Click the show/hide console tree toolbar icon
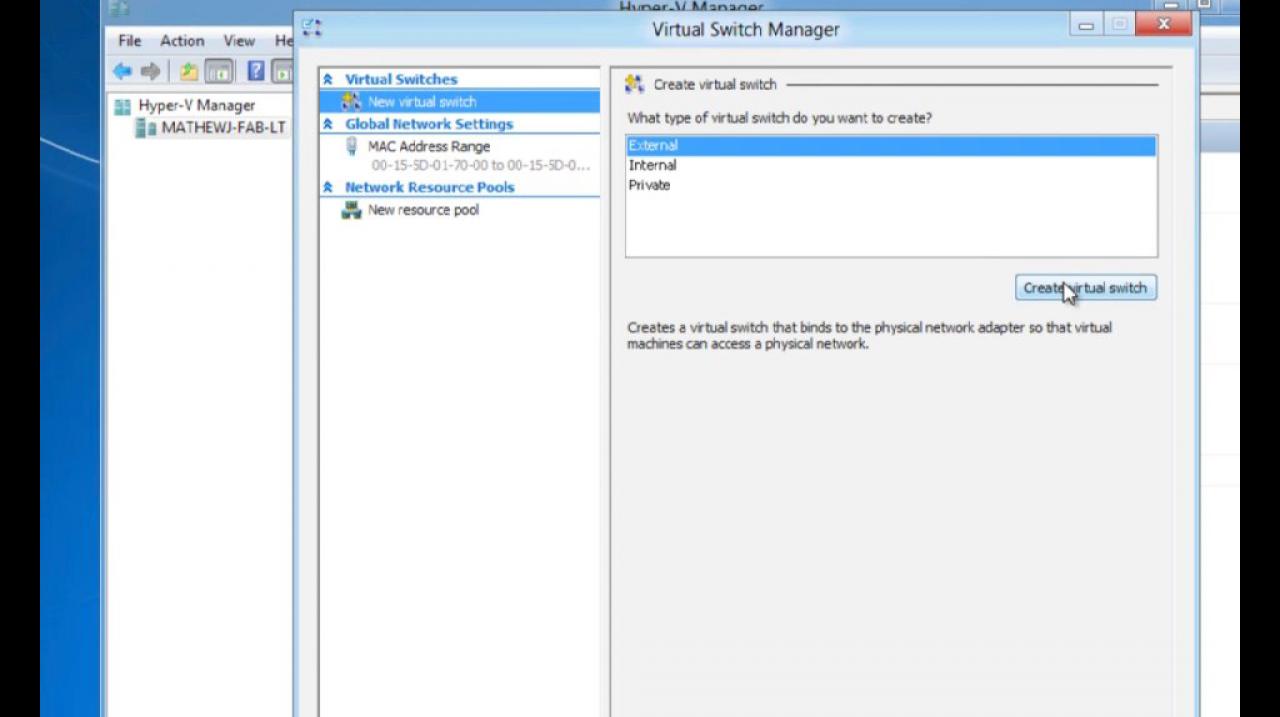The height and width of the screenshot is (717, 1280). [219, 71]
